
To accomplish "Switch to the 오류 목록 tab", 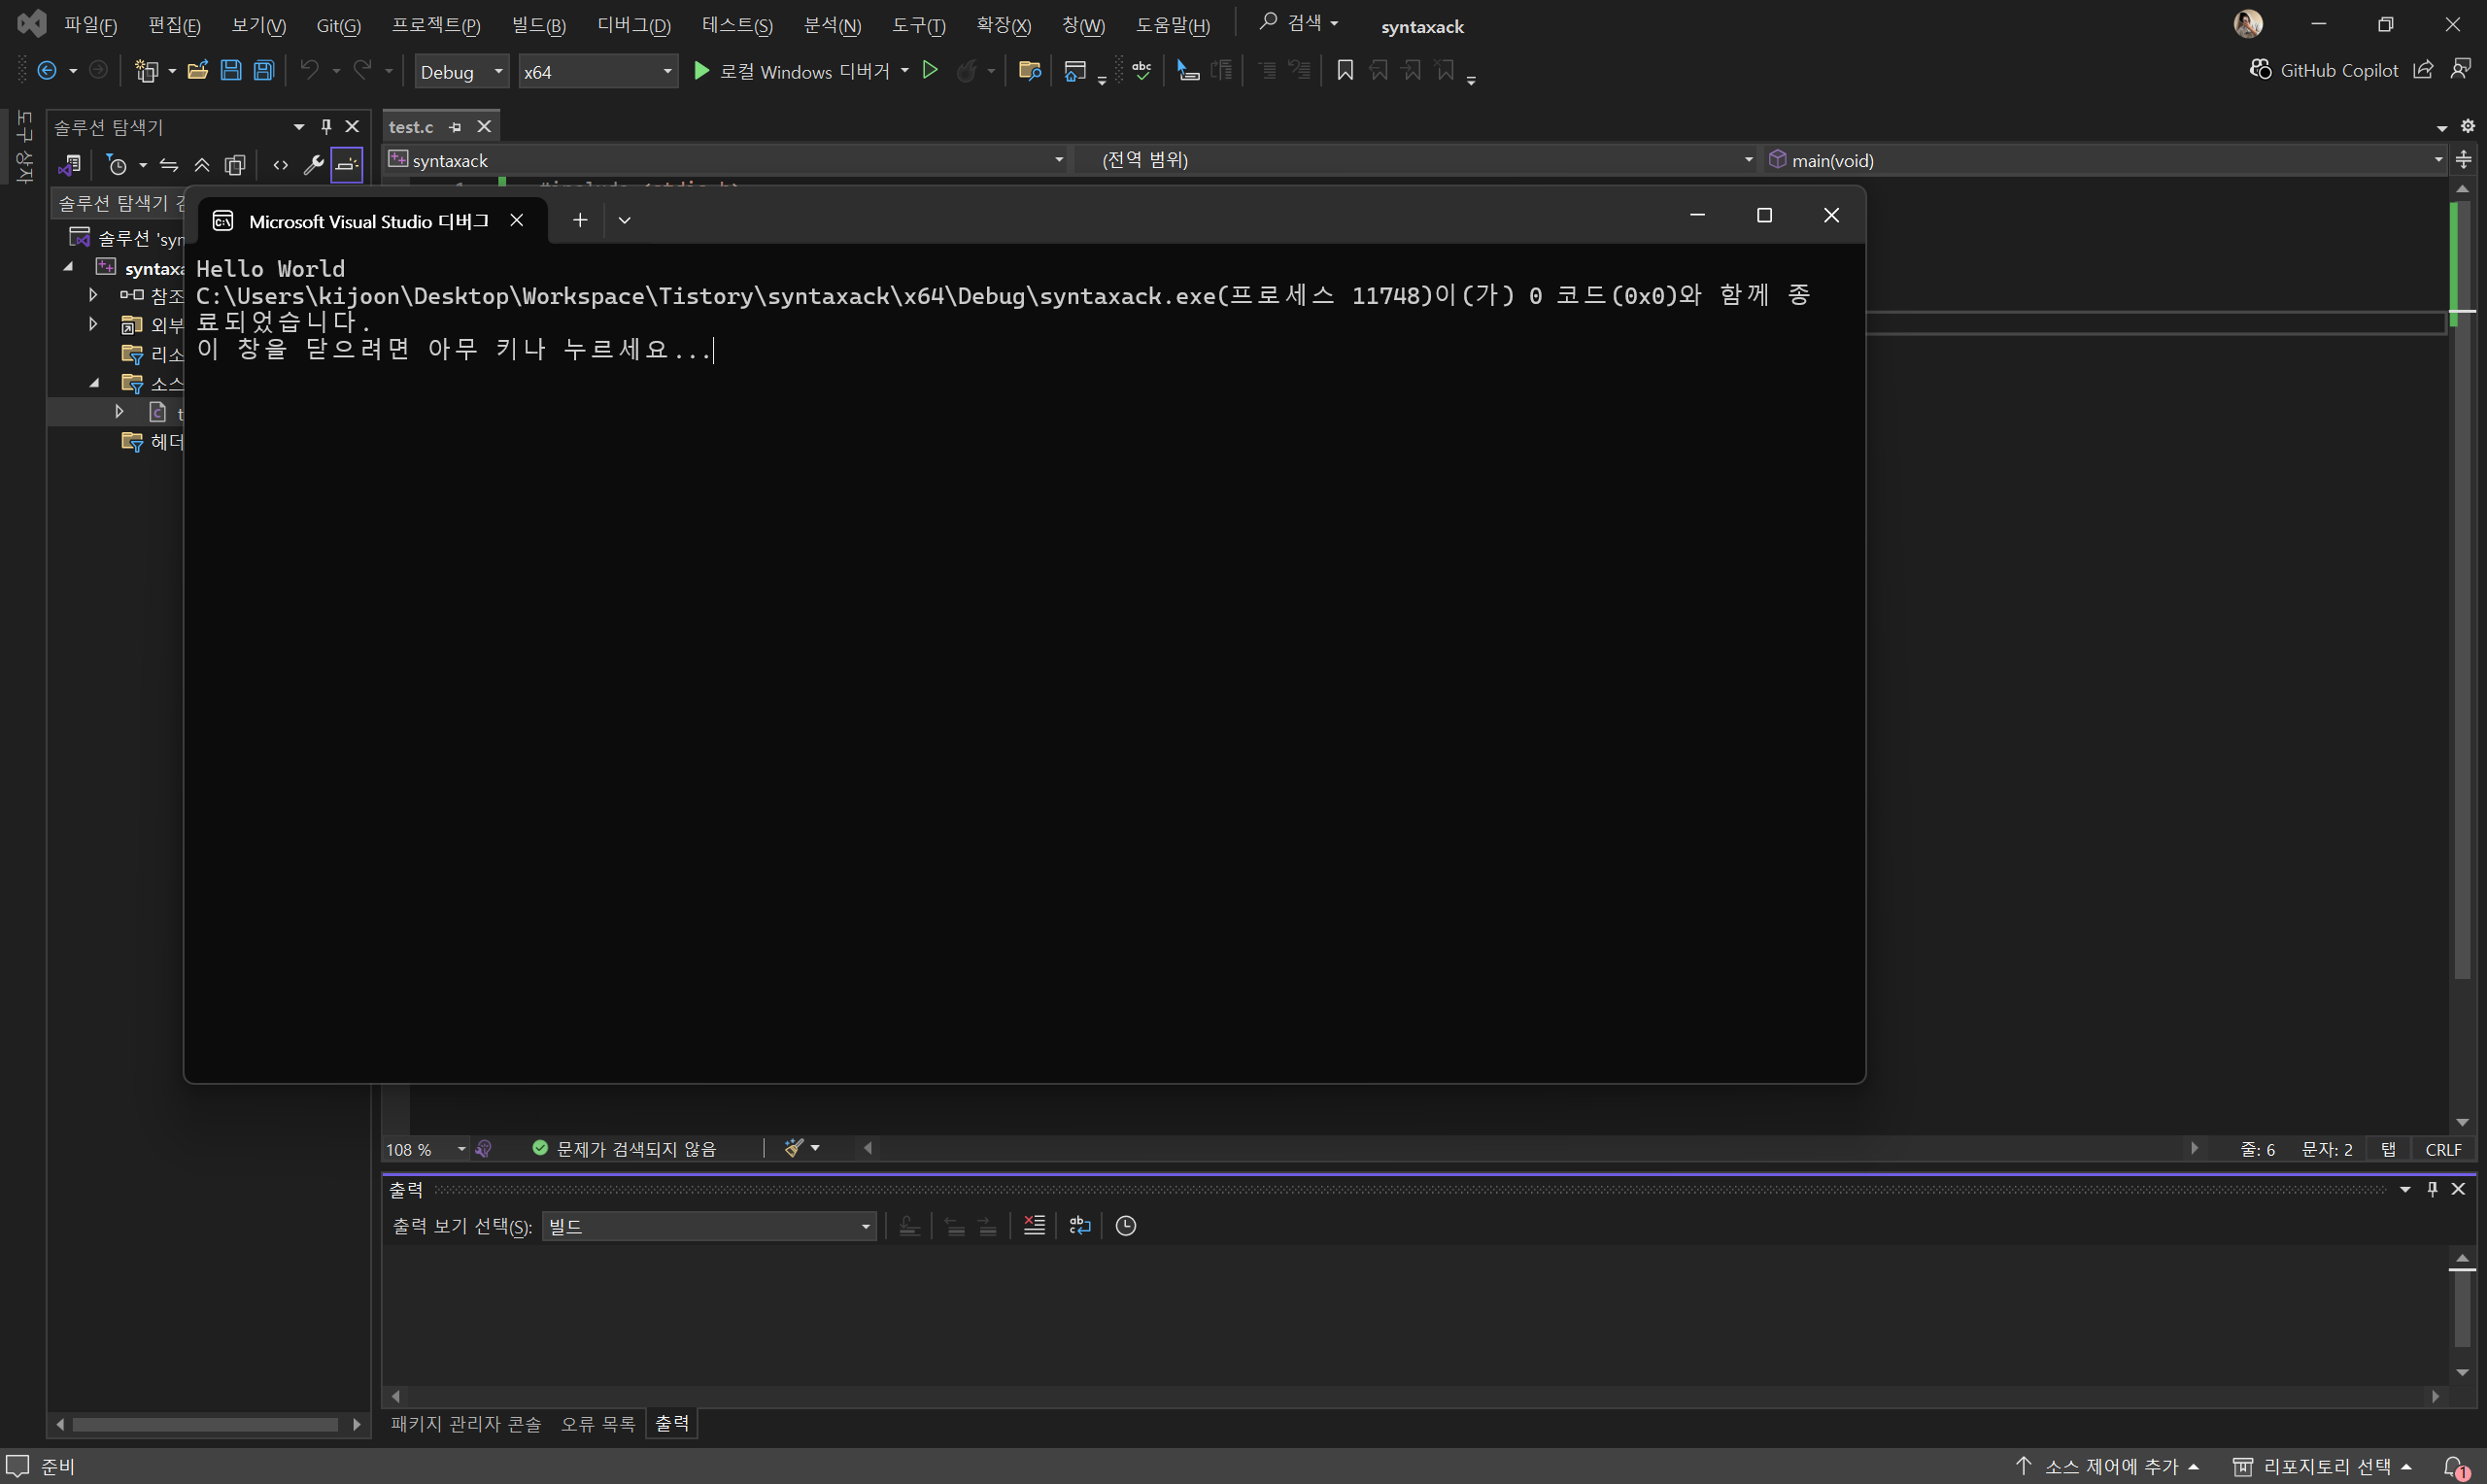I will pyautogui.click(x=597, y=1423).
